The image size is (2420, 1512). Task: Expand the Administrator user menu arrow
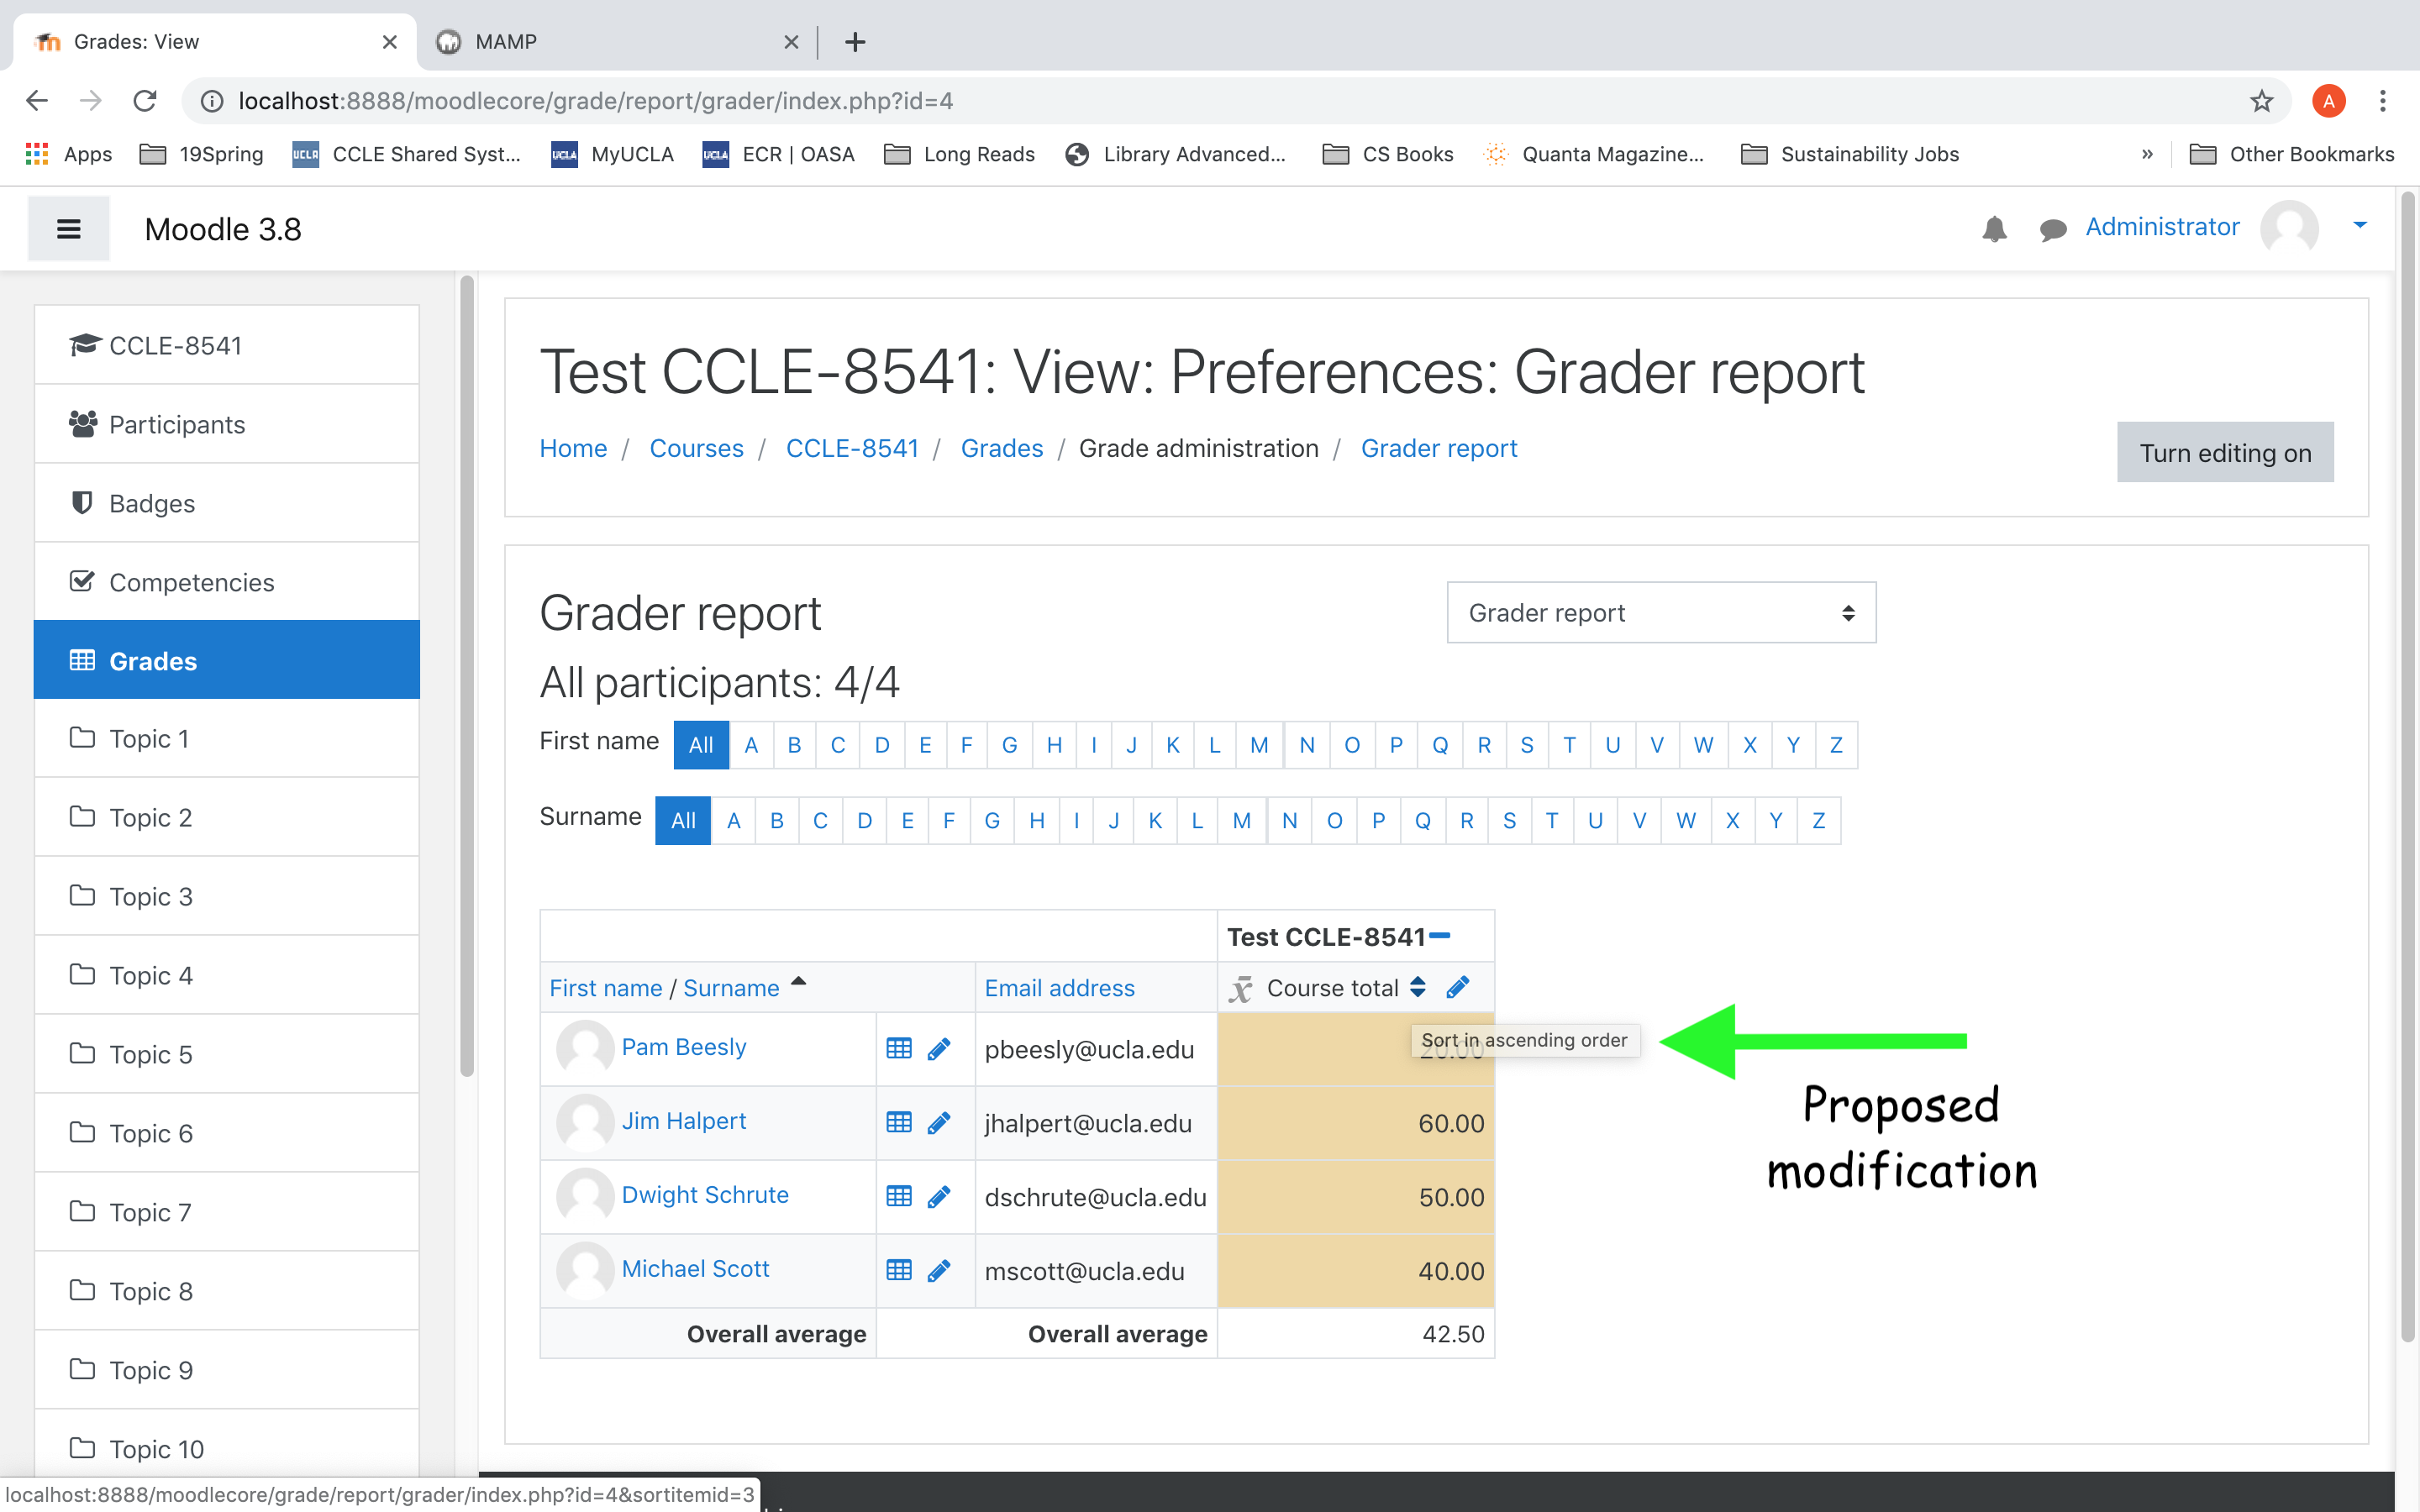click(x=2360, y=226)
